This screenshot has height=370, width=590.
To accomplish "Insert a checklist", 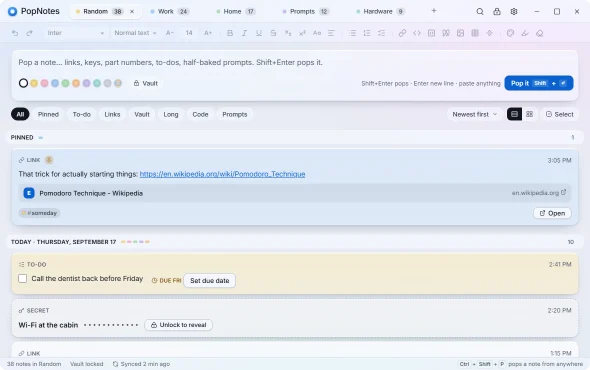I will coord(382,33).
